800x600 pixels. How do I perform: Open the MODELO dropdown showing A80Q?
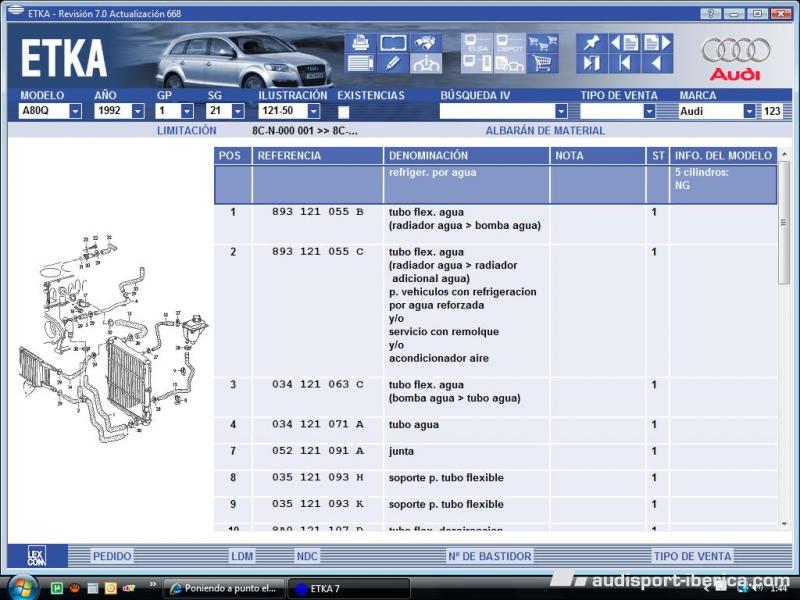pos(75,111)
